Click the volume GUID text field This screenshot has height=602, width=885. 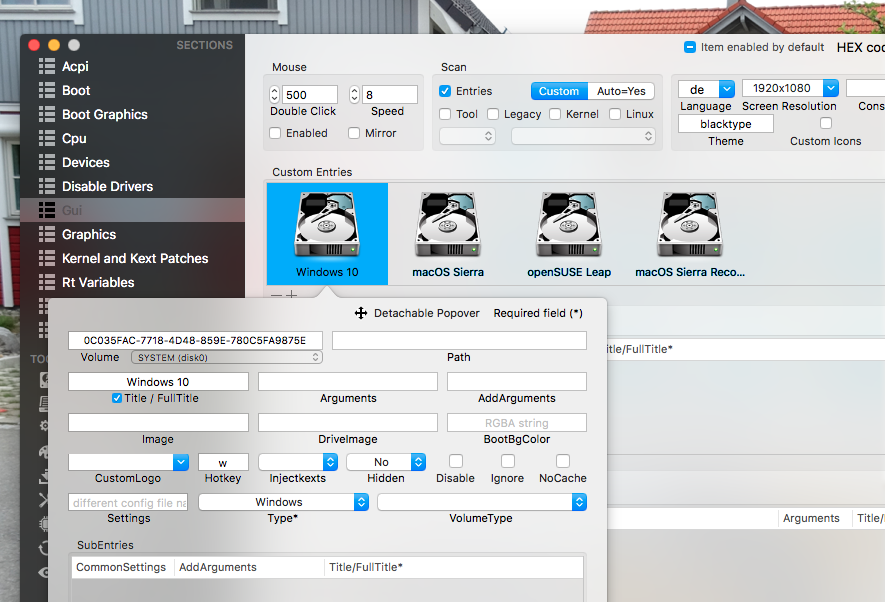(x=195, y=340)
